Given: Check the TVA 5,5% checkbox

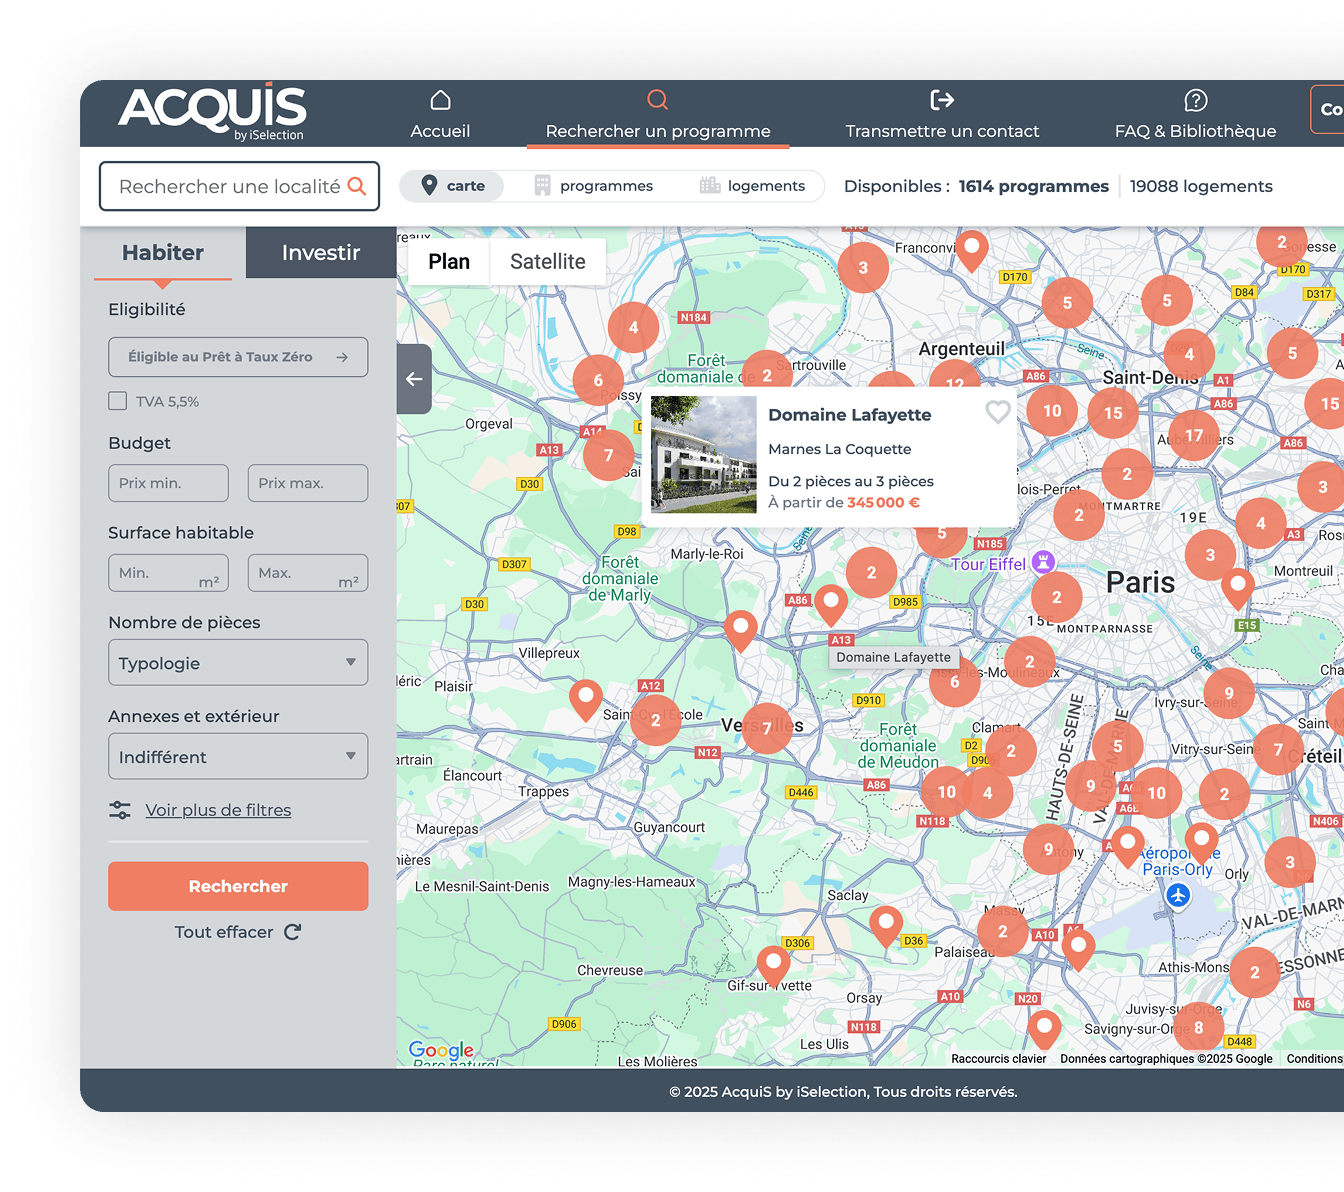Looking at the screenshot, I should 118,401.
